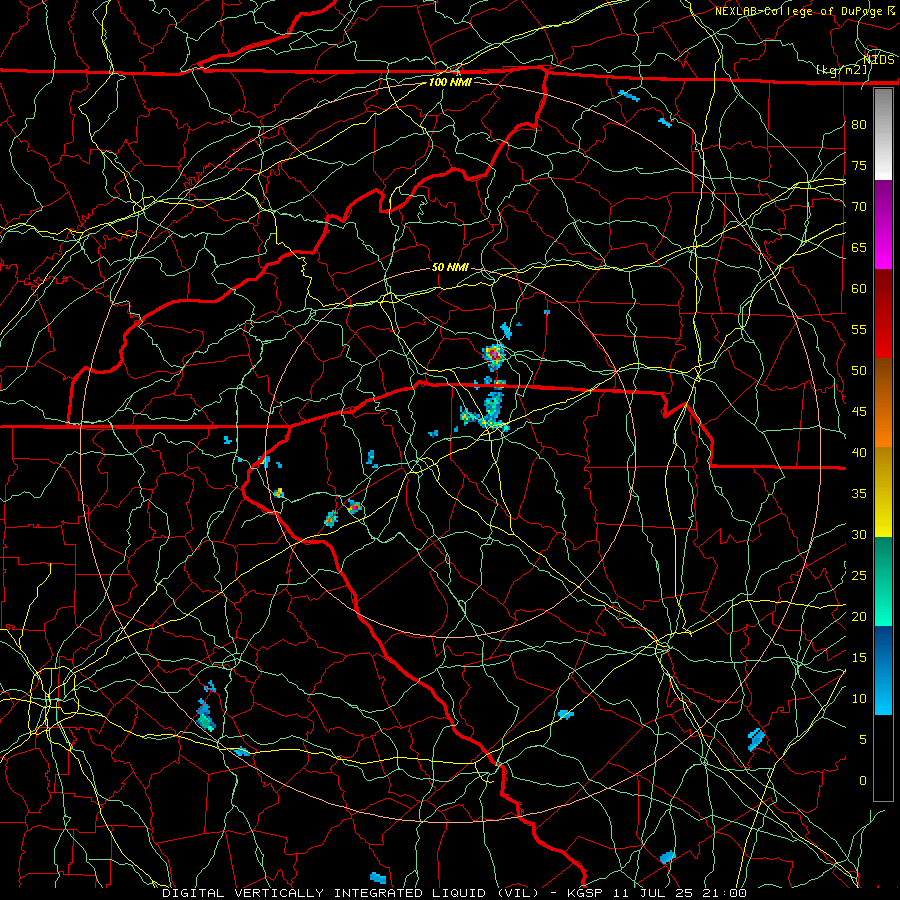Image resolution: width=900 pixels, height=900 pixels.
Task: Click the legend value 50
Action: click(859, 370)
